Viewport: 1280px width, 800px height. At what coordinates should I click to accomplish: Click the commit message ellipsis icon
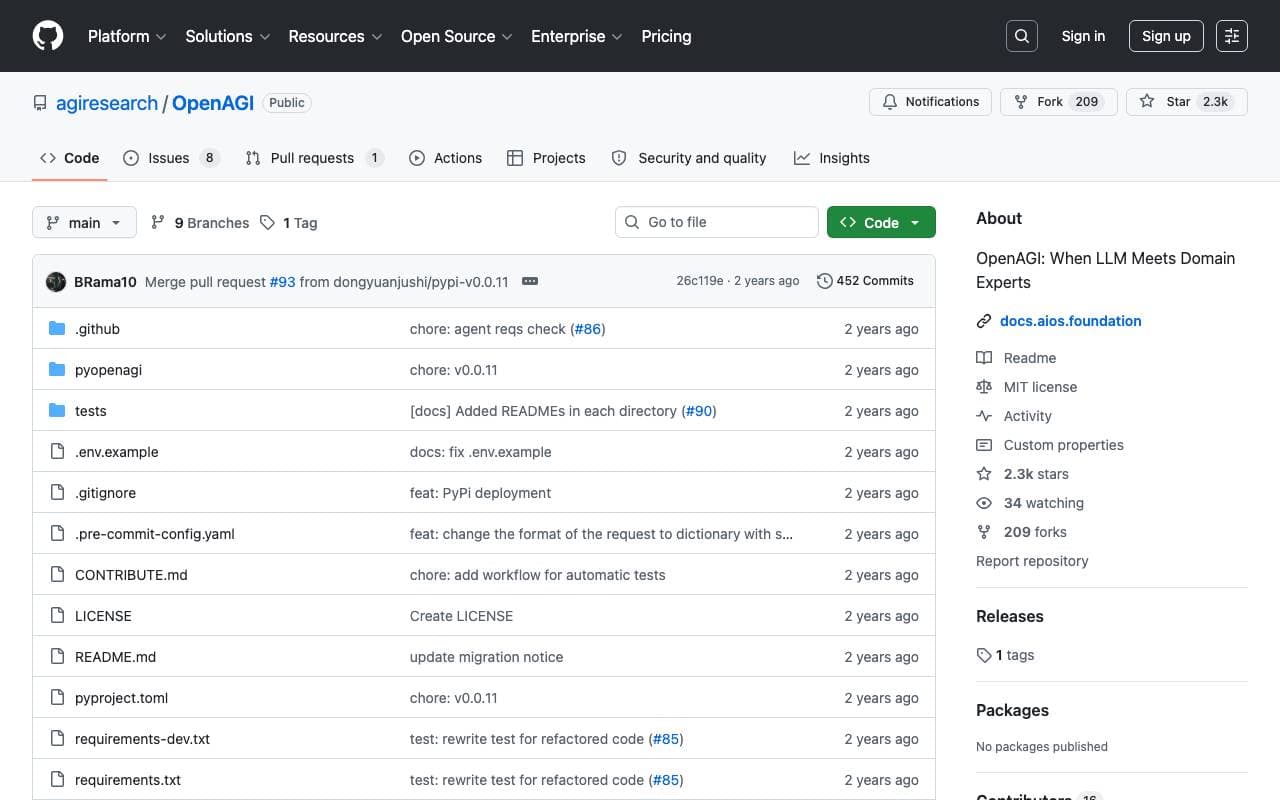coord(530,281)
